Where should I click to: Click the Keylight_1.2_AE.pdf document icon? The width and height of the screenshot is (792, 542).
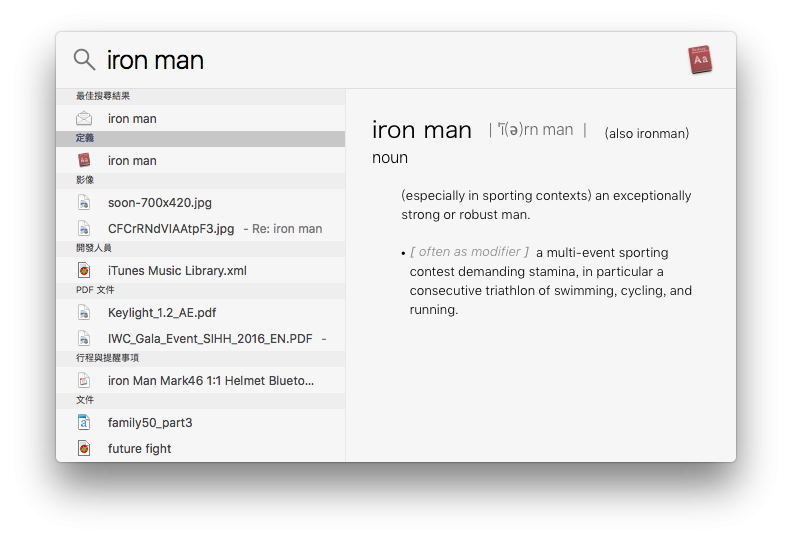point(84,313)
